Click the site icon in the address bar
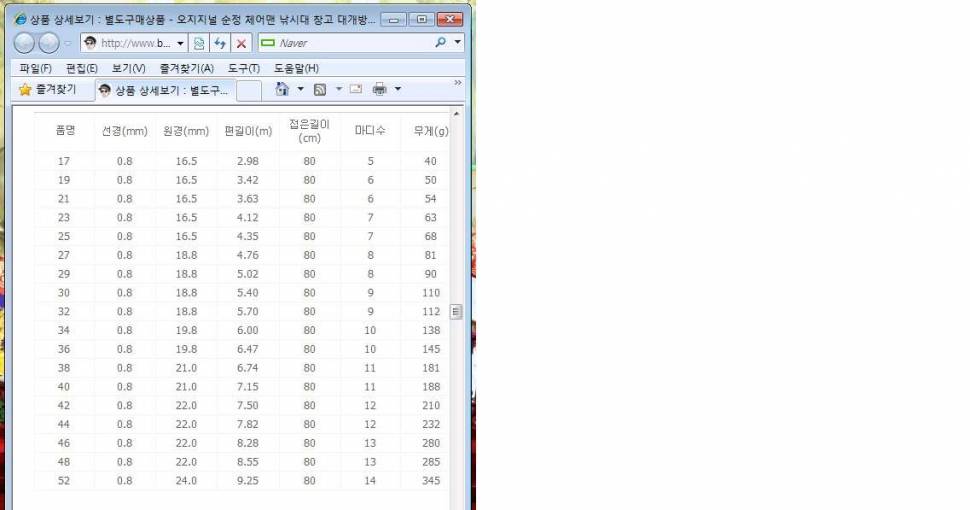Screen dimensions: 970x510 coord(90,43)
